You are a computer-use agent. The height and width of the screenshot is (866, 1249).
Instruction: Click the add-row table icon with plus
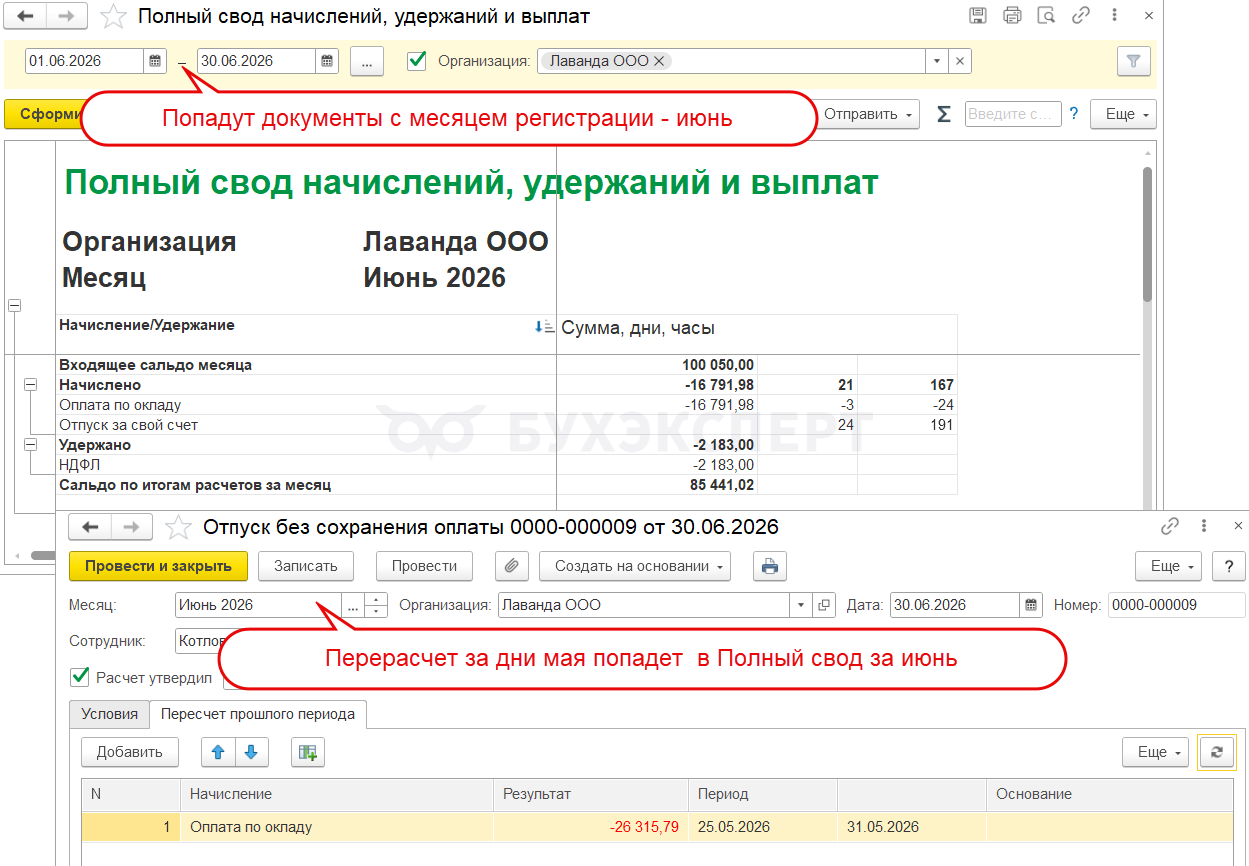[308, 752]
